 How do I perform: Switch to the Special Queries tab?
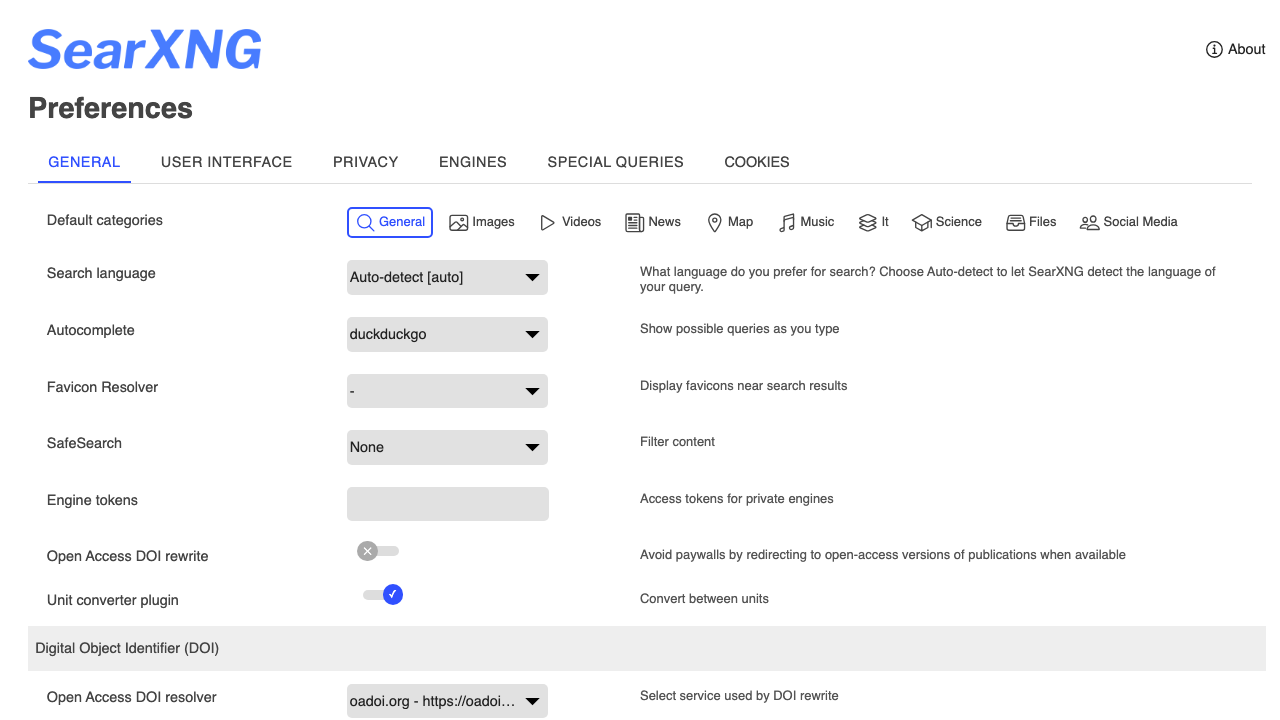pos(616,162)
